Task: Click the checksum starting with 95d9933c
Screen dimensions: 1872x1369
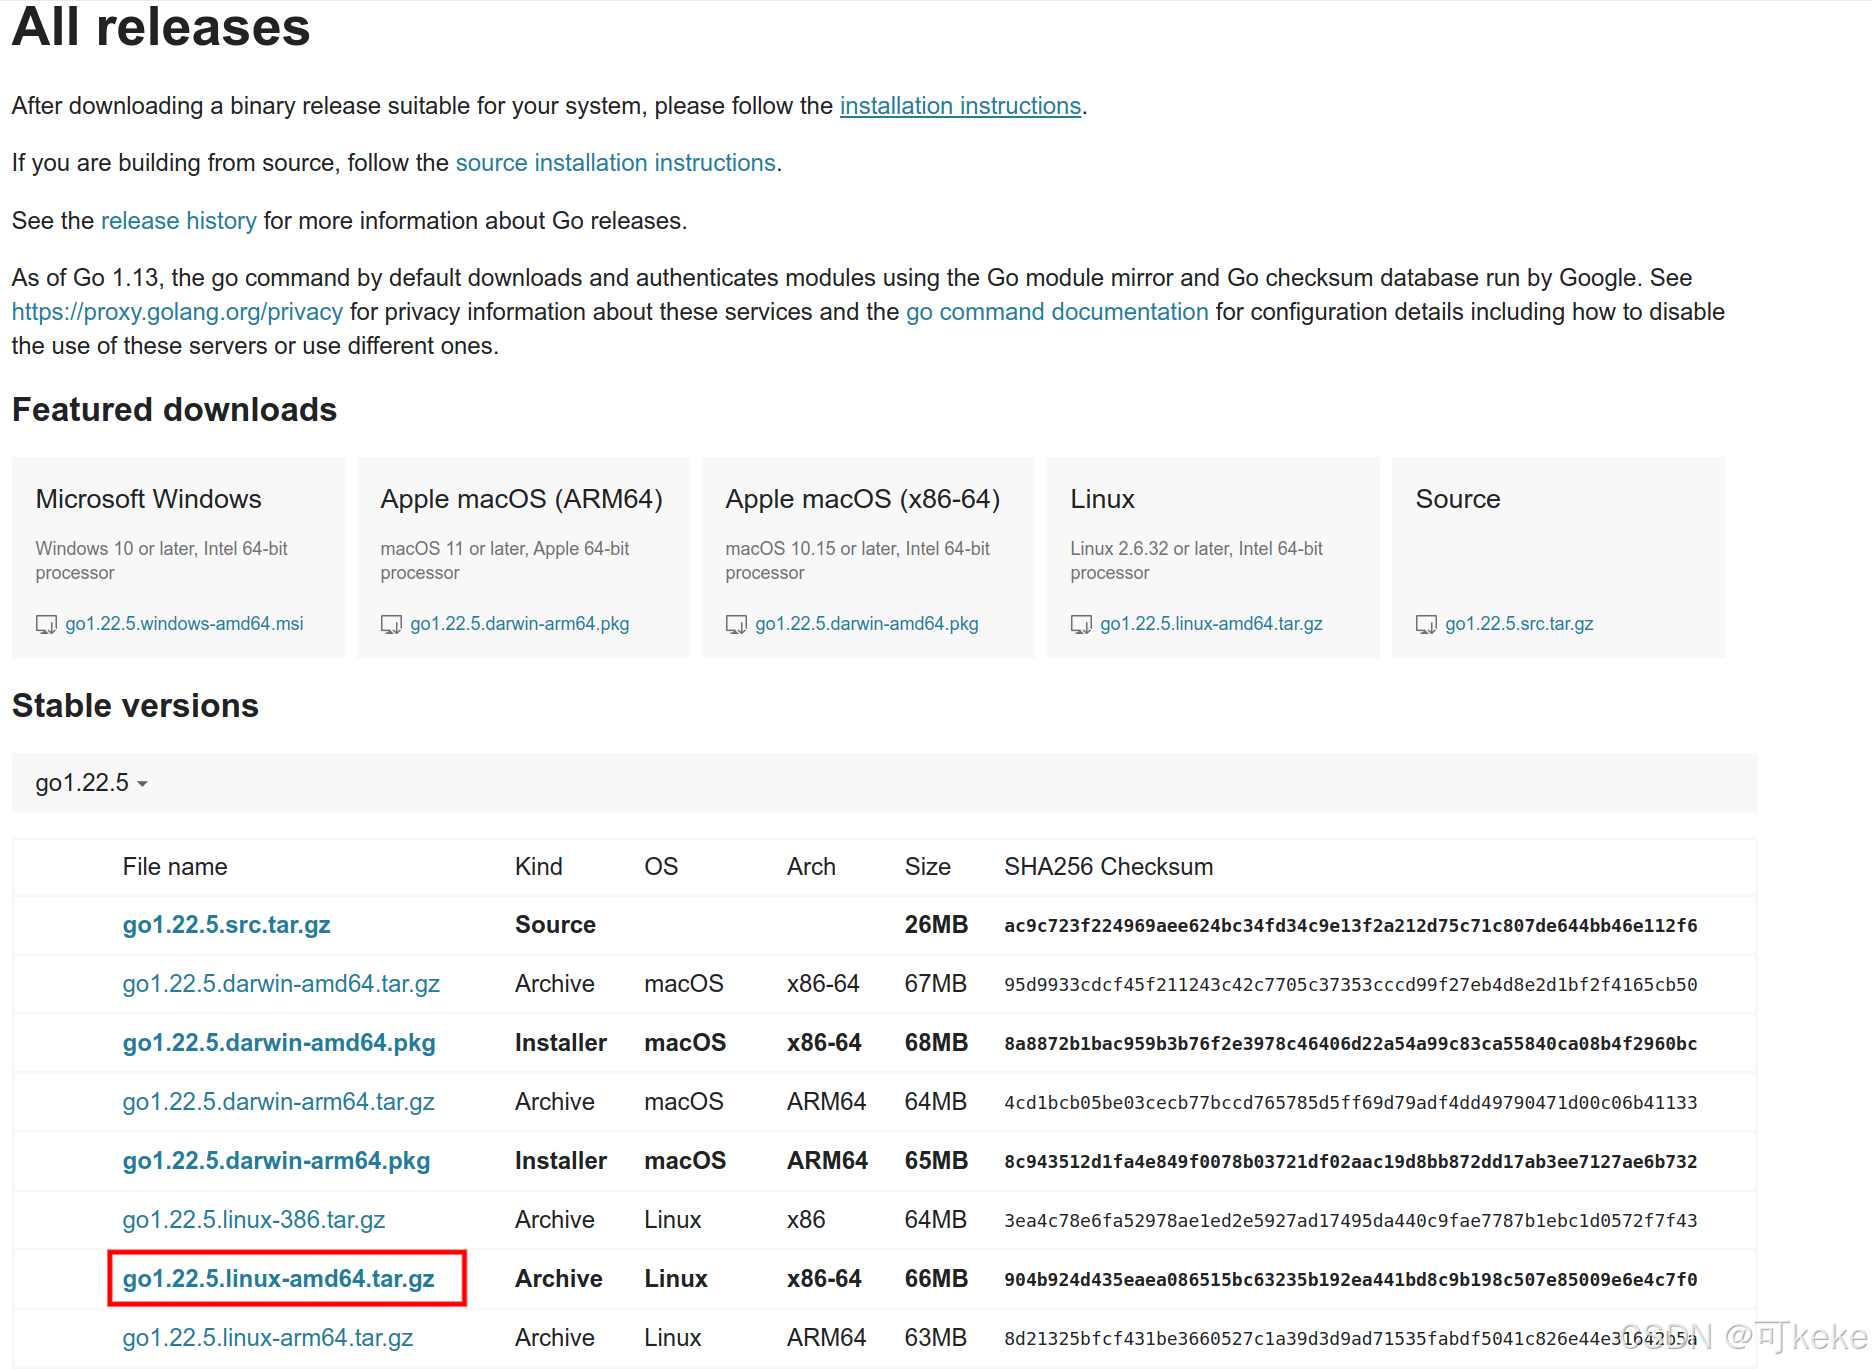Action: pyautogui.click(x=1350, y=985)
